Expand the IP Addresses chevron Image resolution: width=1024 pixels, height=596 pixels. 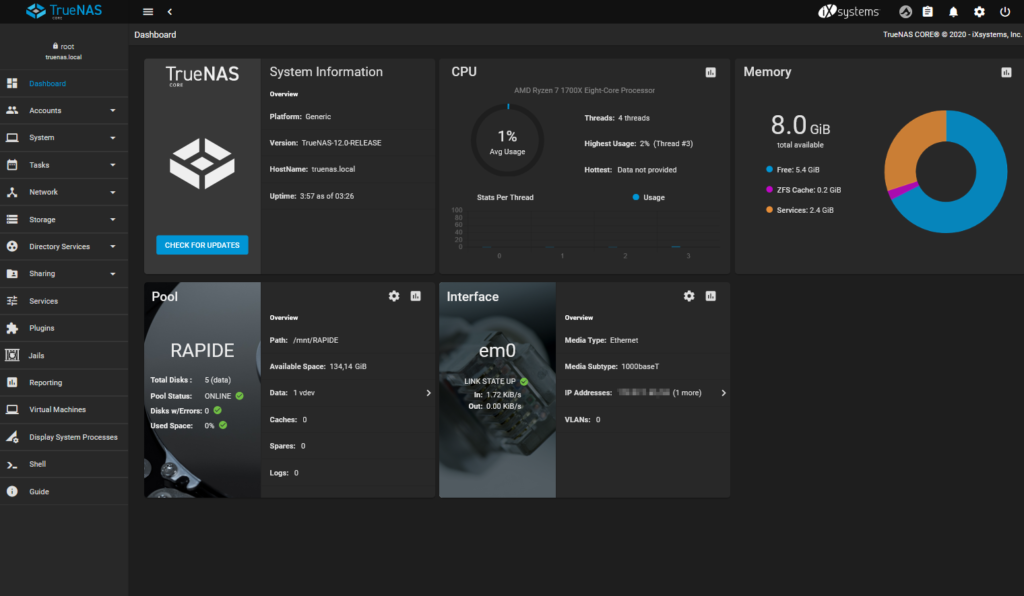[x=724, y=393]
